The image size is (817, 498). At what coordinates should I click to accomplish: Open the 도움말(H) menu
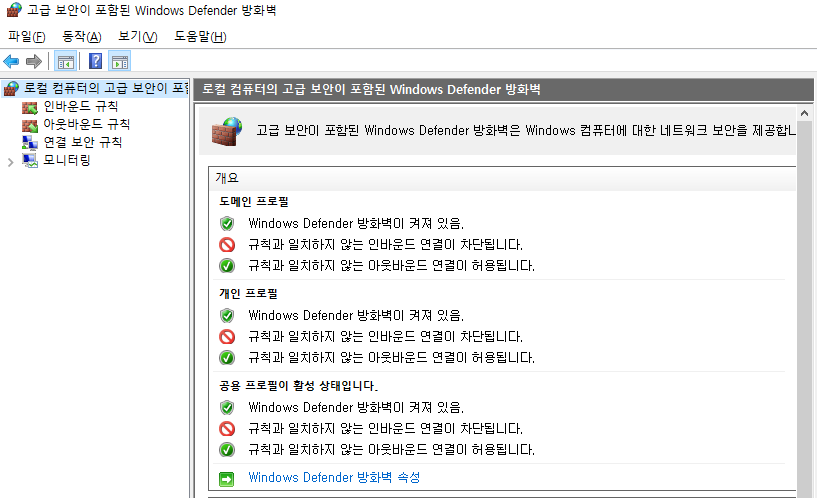[200, 36]
